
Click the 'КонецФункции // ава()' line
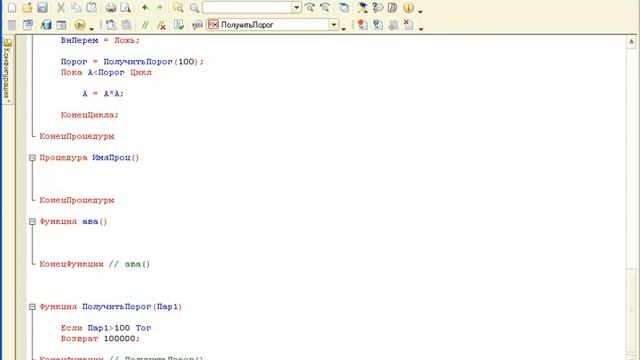tap(95, 264)
